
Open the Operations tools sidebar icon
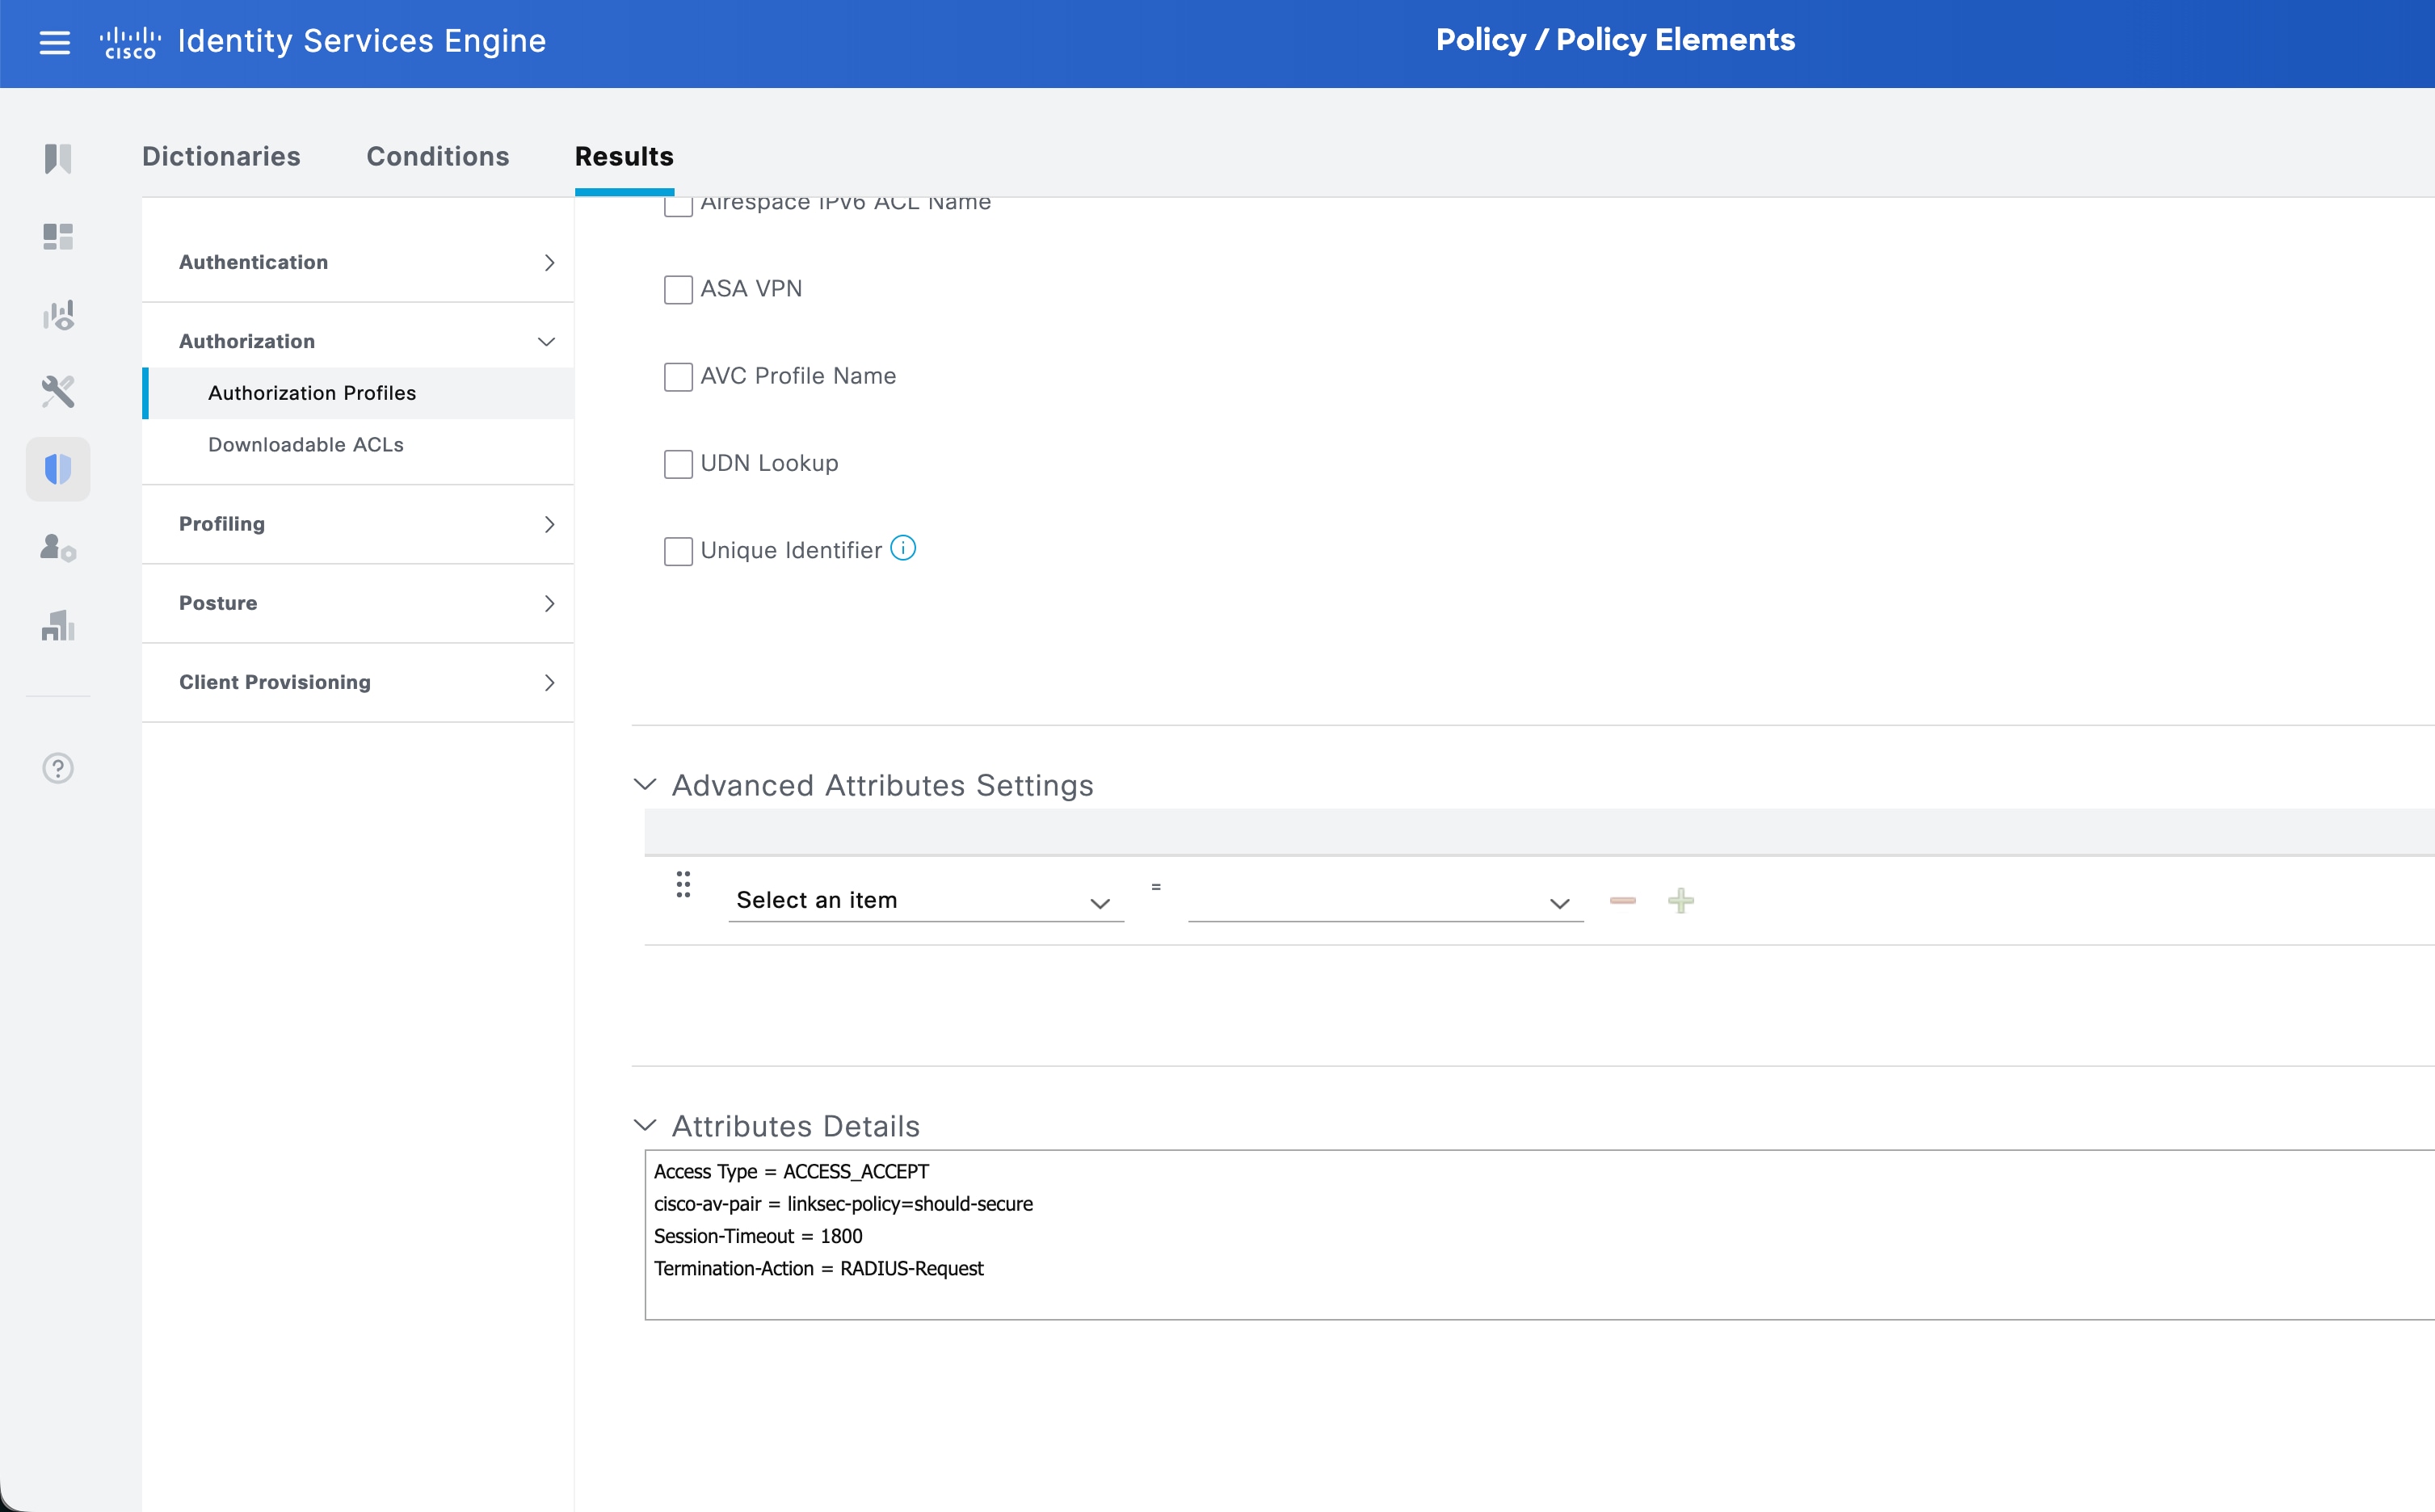(x=58, y=391)
